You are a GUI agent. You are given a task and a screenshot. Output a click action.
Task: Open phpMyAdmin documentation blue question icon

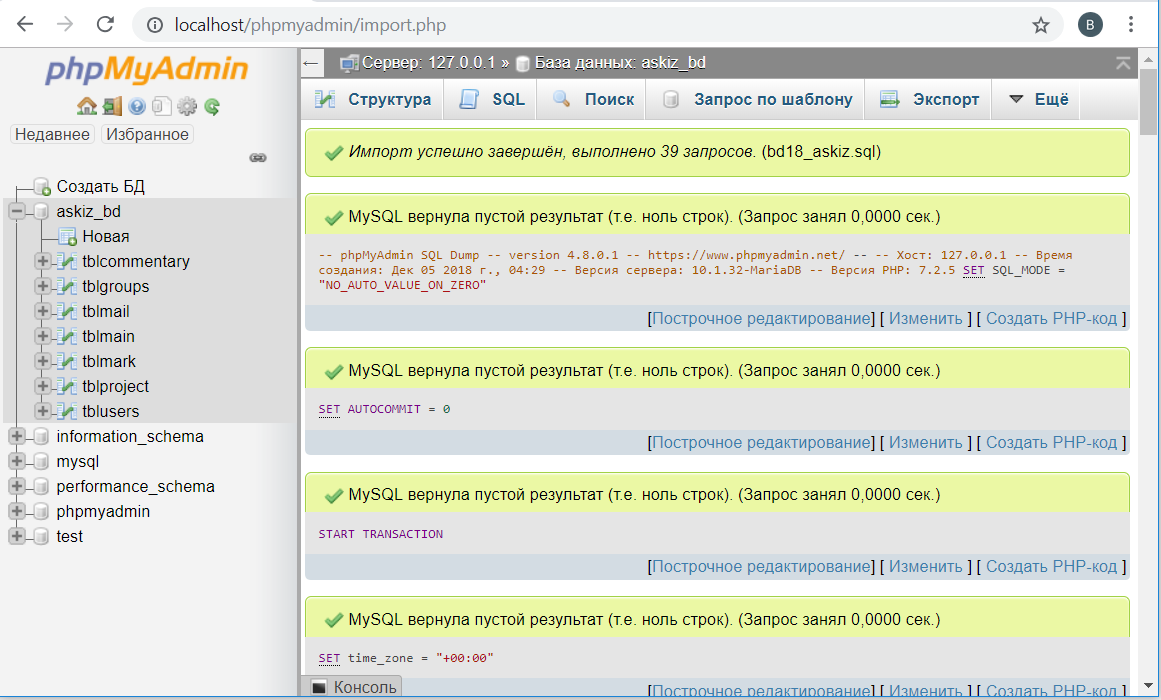click(x=137, y=107)
